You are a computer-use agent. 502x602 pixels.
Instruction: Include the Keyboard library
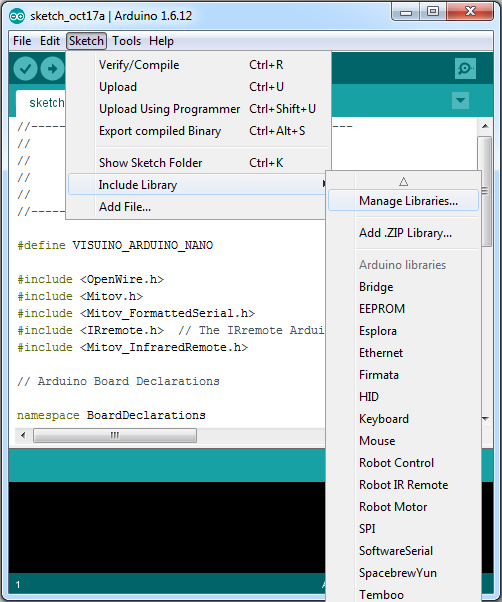[403, 418]
